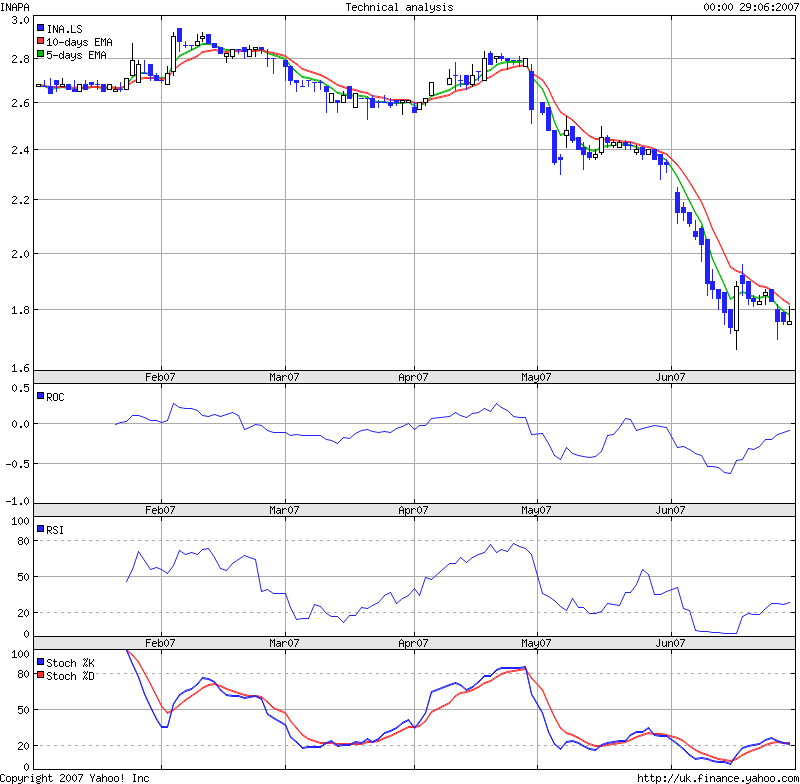This screenshot has height=784, width=800.
Task: Click the Copyright 2007 Yahoo! Inc text
Action: pyautogui.click(x=75, y=775)
